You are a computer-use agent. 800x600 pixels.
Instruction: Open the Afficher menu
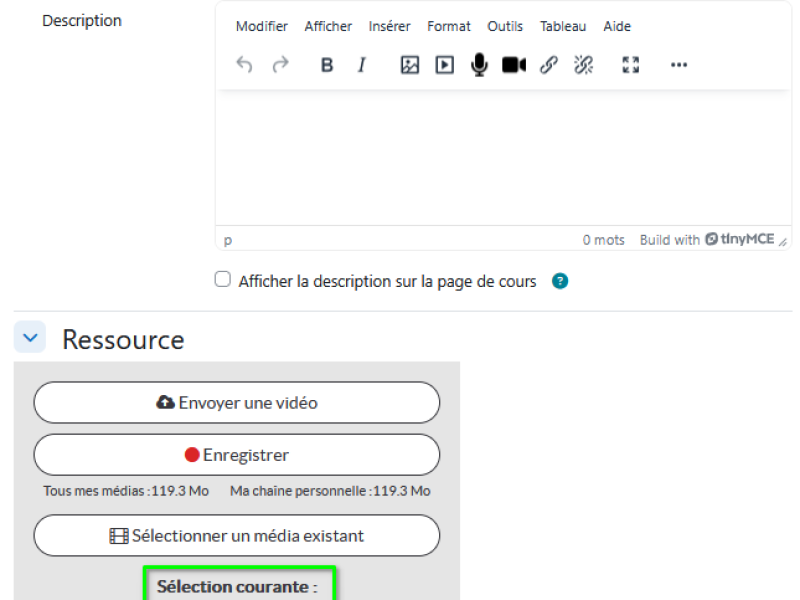[x=328, y=26]
